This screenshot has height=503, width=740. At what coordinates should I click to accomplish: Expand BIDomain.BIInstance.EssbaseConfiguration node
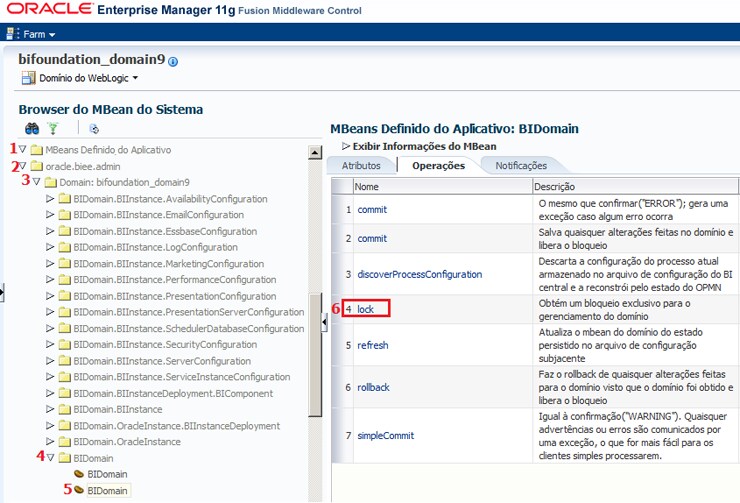point(50,231)
